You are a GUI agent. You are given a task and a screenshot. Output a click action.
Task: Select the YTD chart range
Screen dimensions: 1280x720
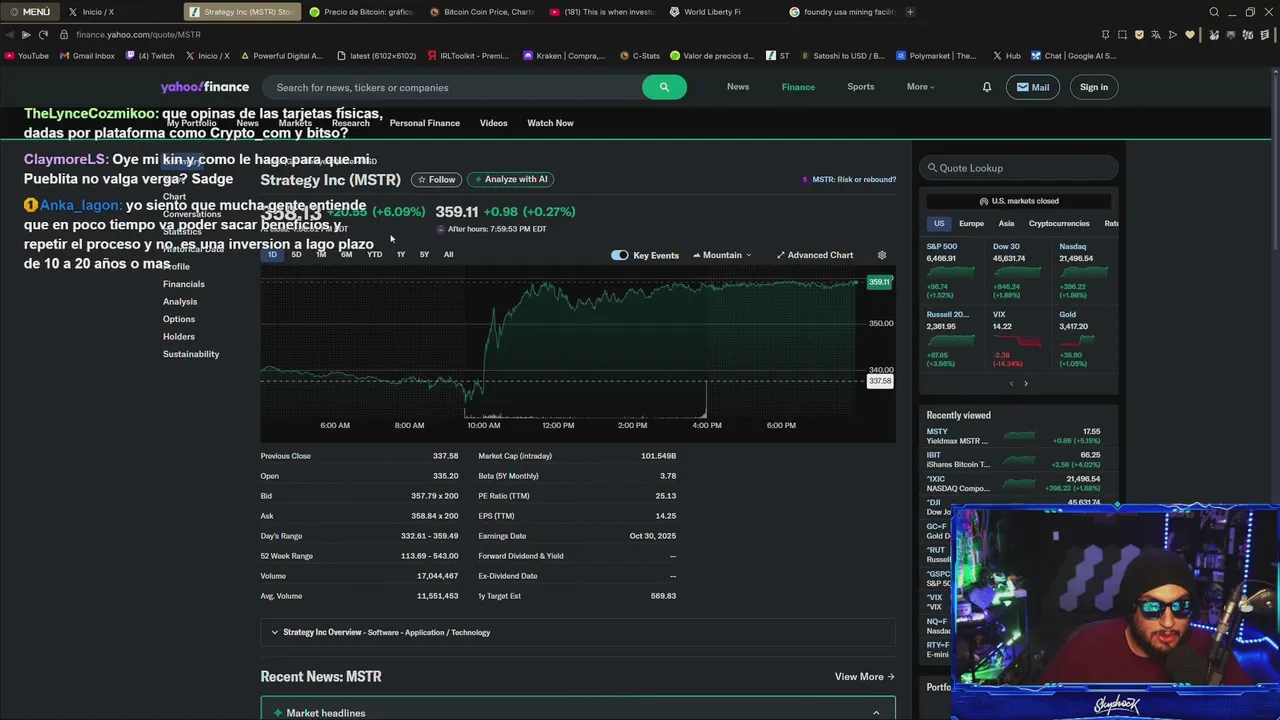coord(374,255)
